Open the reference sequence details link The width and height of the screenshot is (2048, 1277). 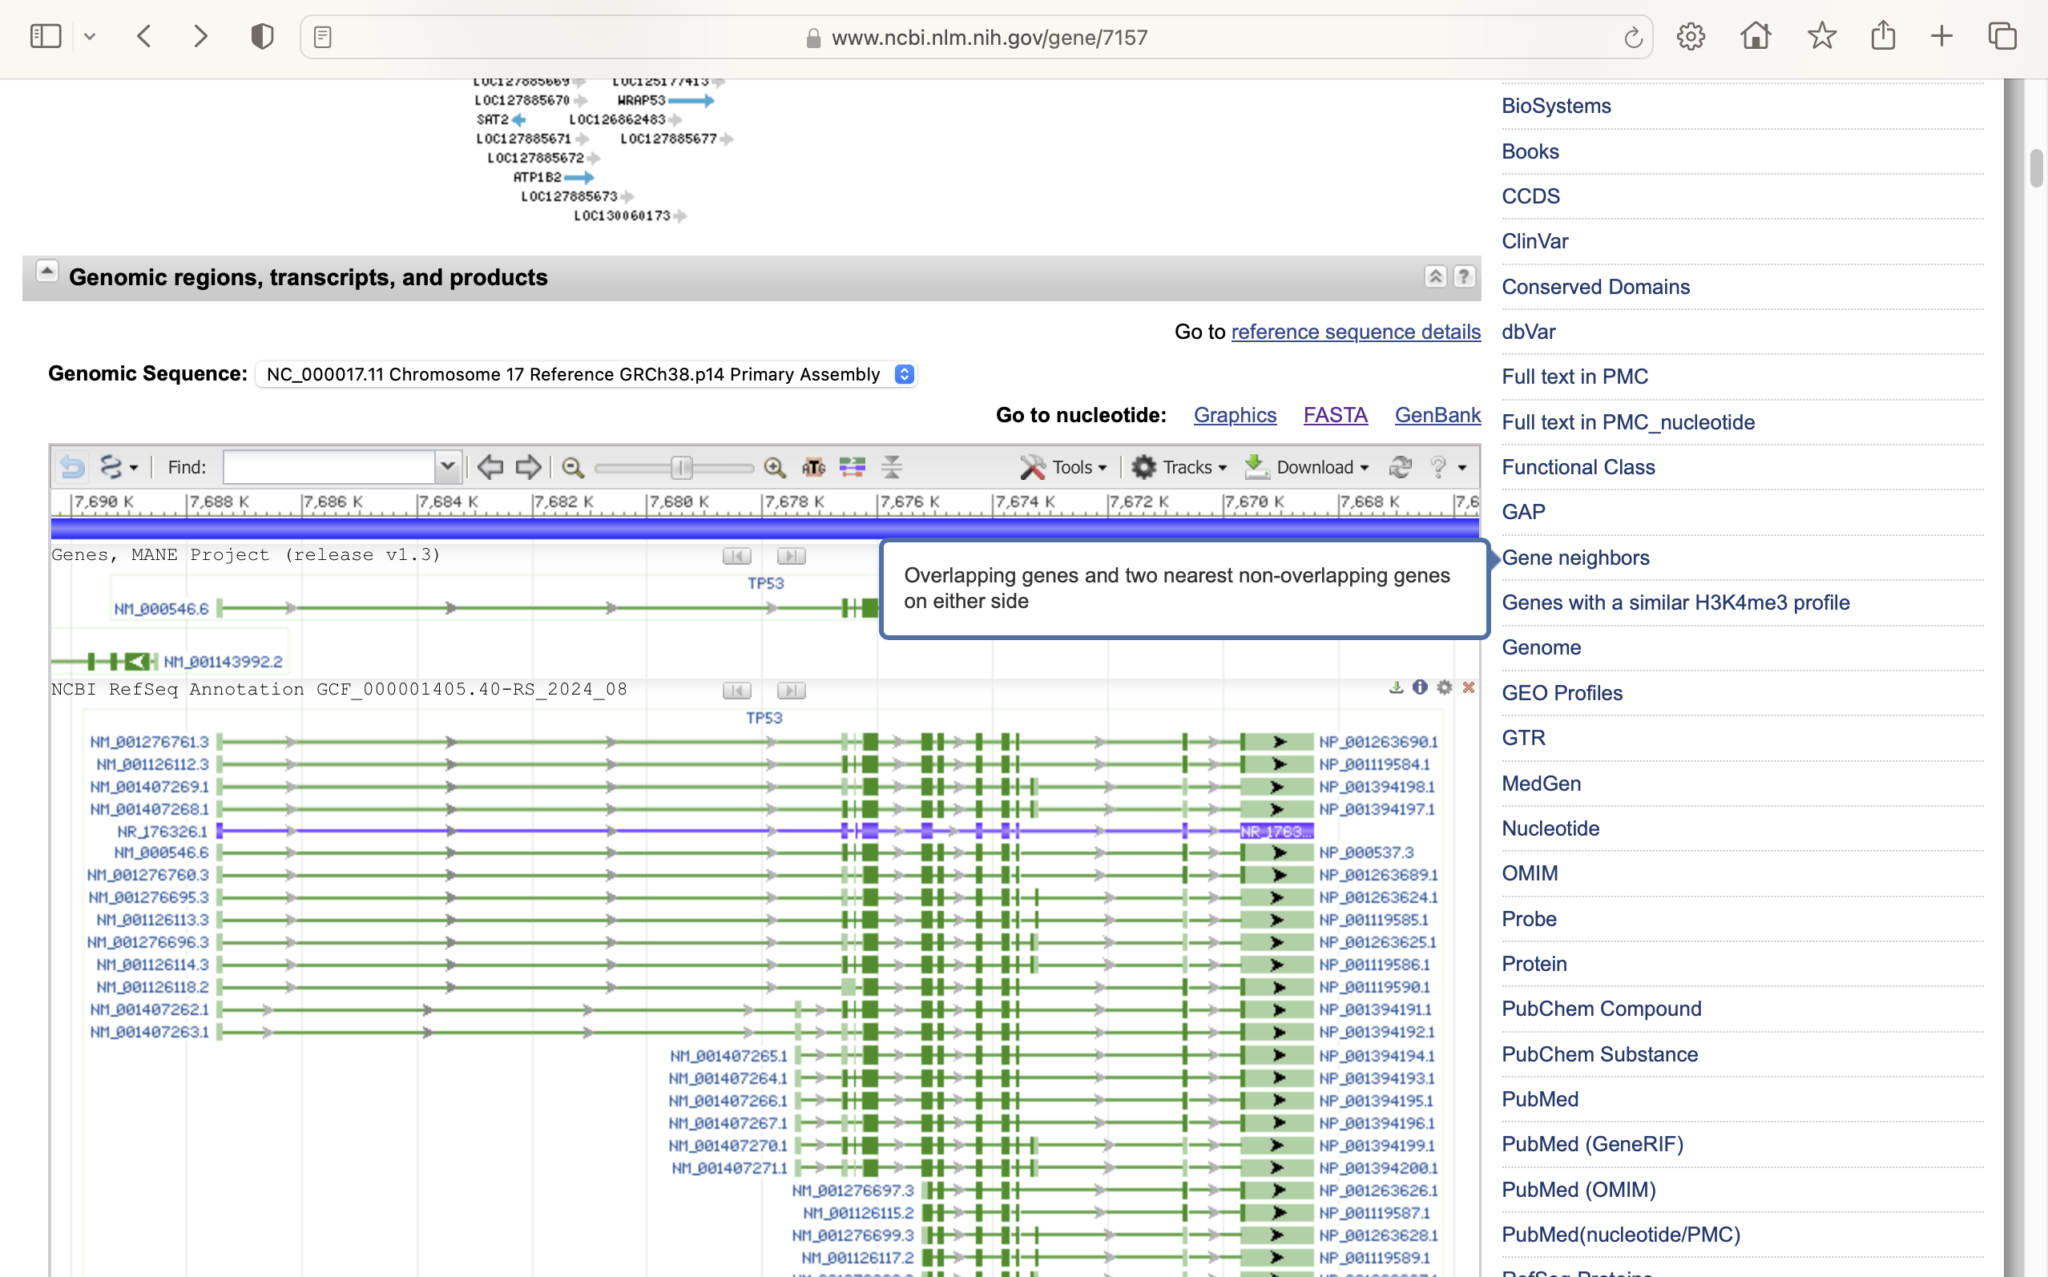point(1354,331)
